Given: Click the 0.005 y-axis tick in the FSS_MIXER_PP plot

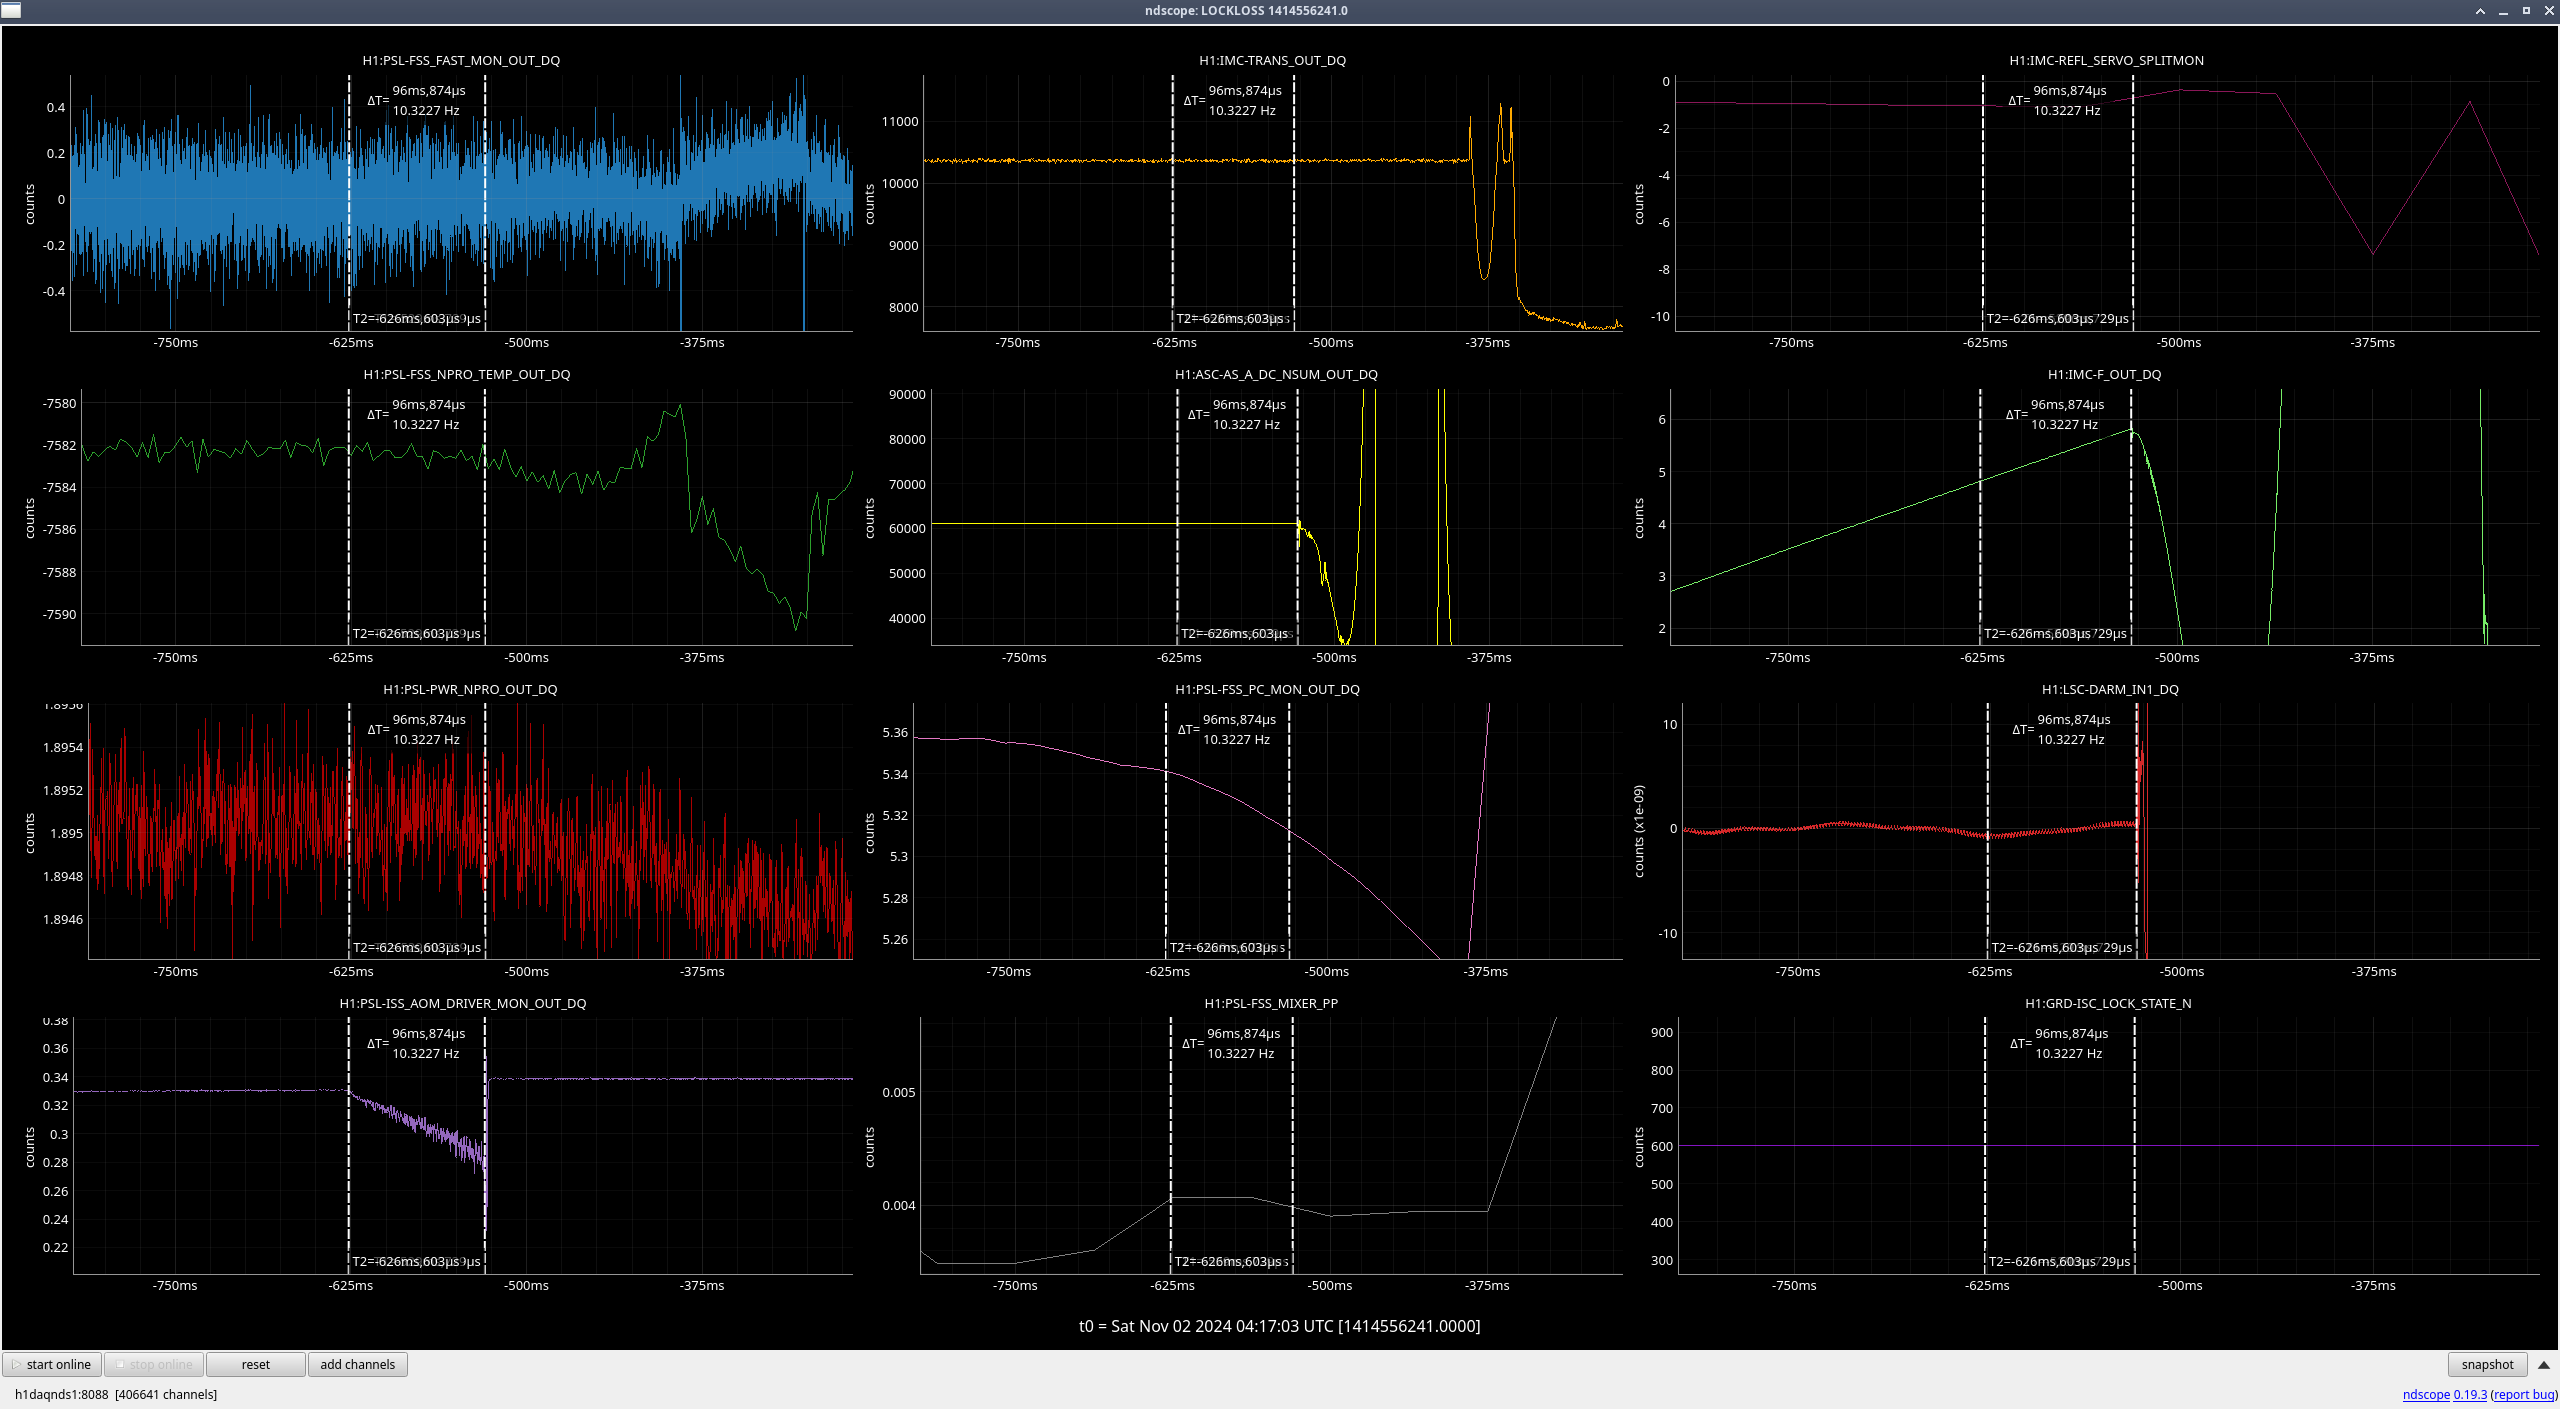Looking at the screenshot, I should [898, 1092].
